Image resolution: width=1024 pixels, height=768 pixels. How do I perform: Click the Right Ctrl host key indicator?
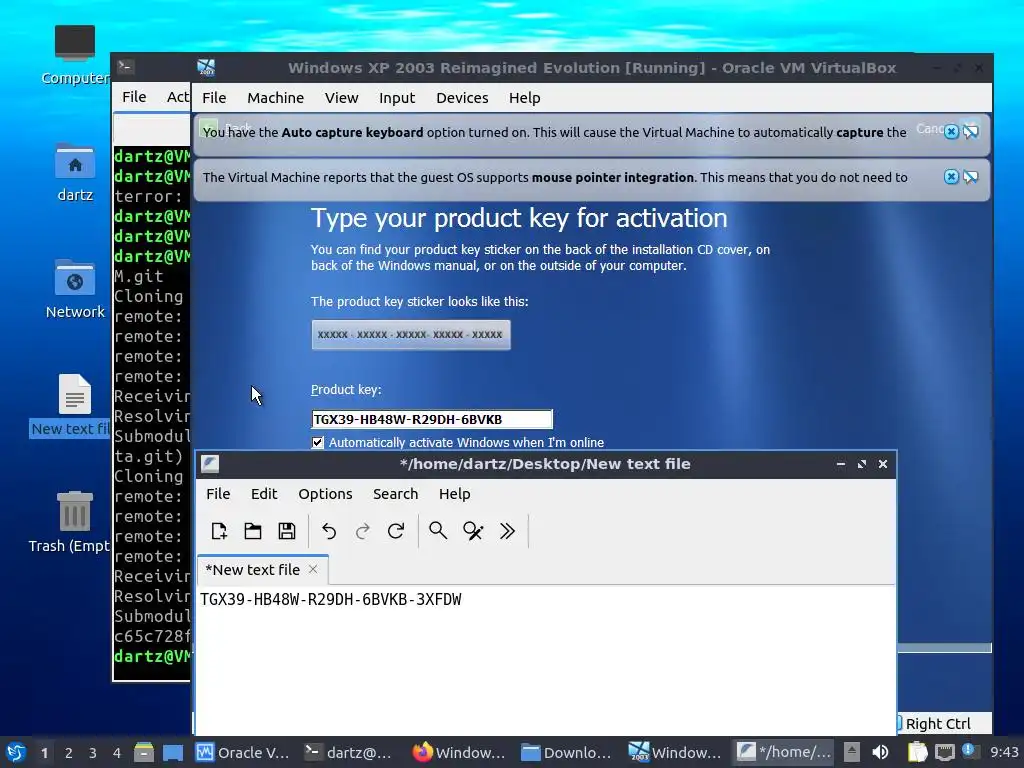pos(937,724)
